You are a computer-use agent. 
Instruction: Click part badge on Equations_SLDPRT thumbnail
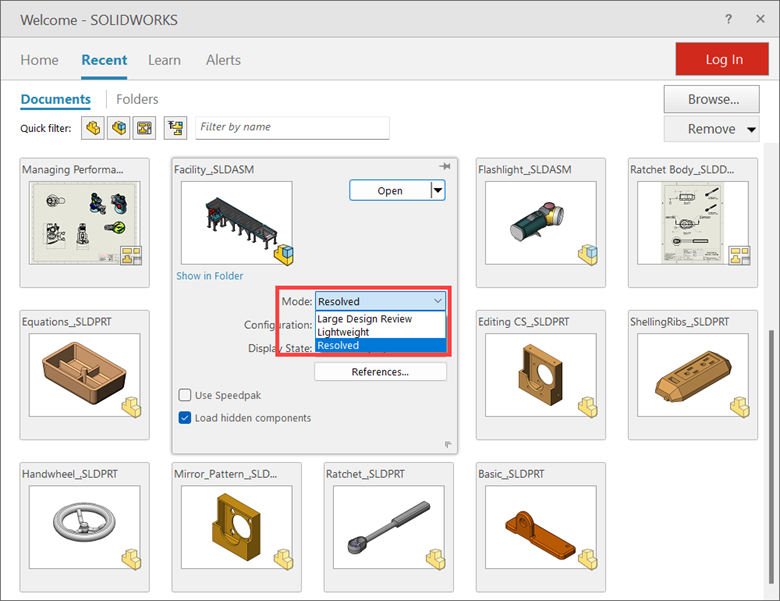tap(132, 407)
